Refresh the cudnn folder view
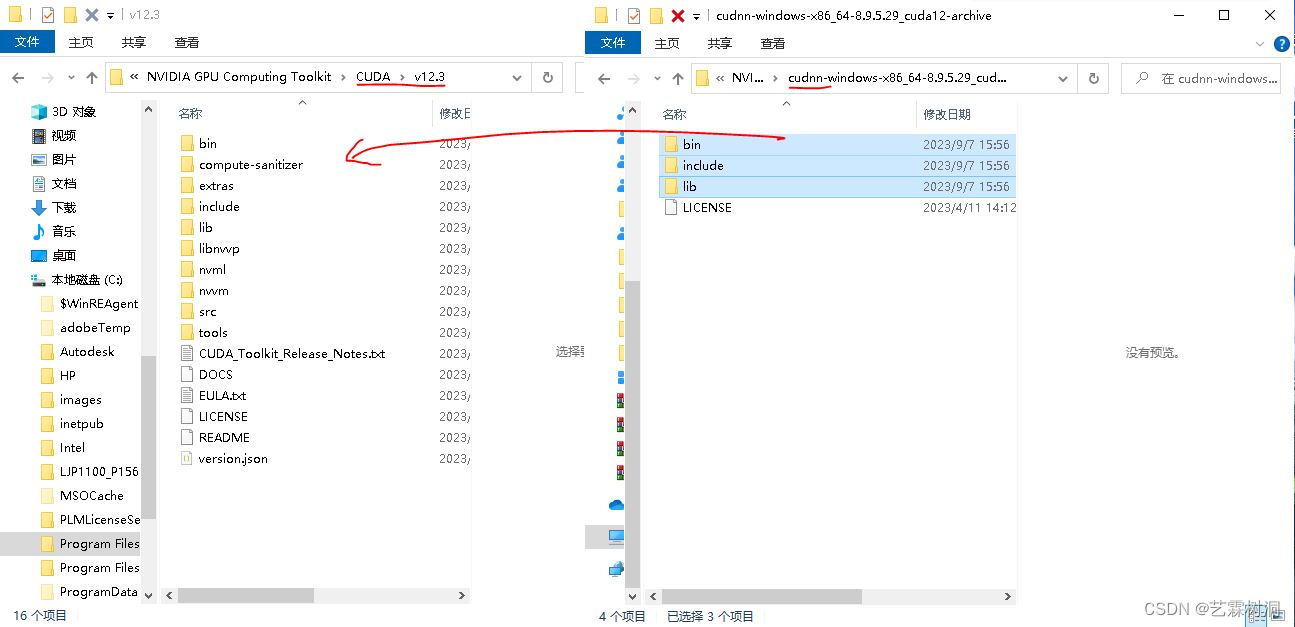This screenshot has width=1295, height=627. [1093, 77]
